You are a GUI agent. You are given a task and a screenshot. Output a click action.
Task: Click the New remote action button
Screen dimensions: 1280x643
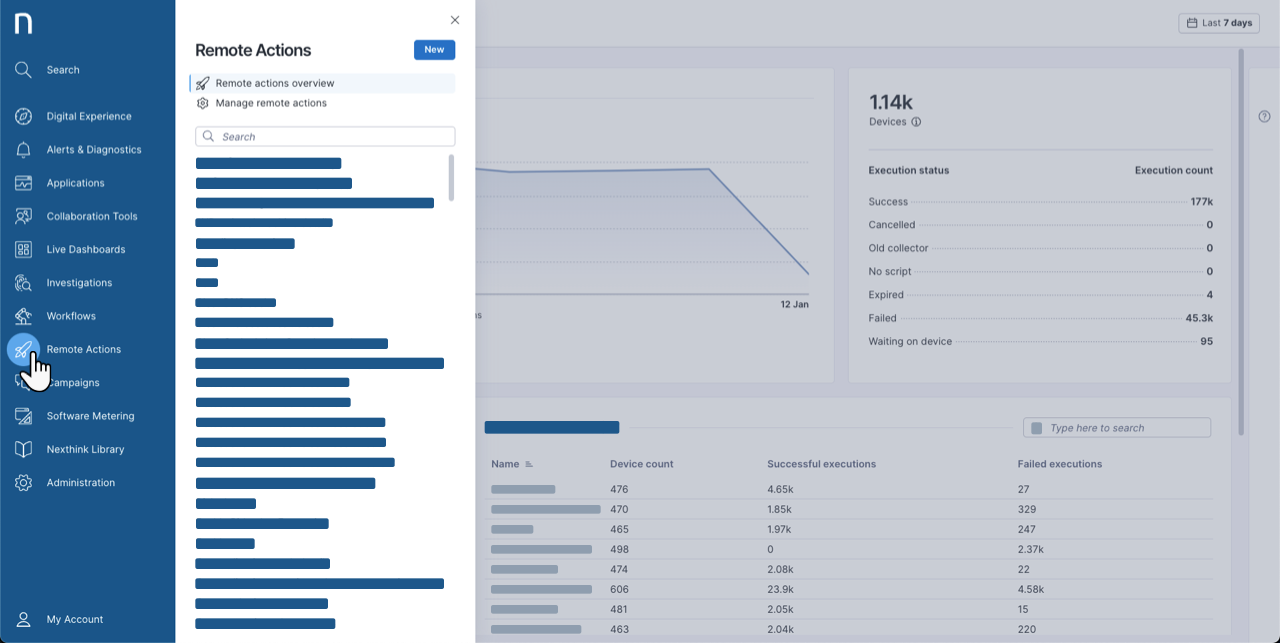click(434, 50)
